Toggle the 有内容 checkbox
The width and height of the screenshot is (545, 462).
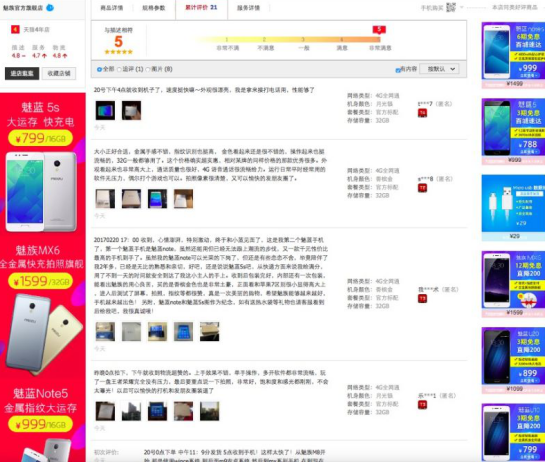[x=398, y=70]
